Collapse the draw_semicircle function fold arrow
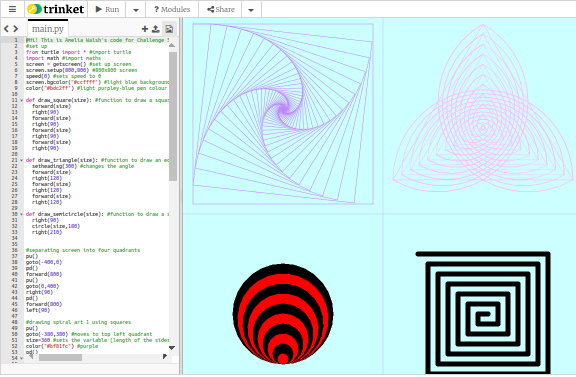The image size is (576, 377). click(x=22, y=214)
